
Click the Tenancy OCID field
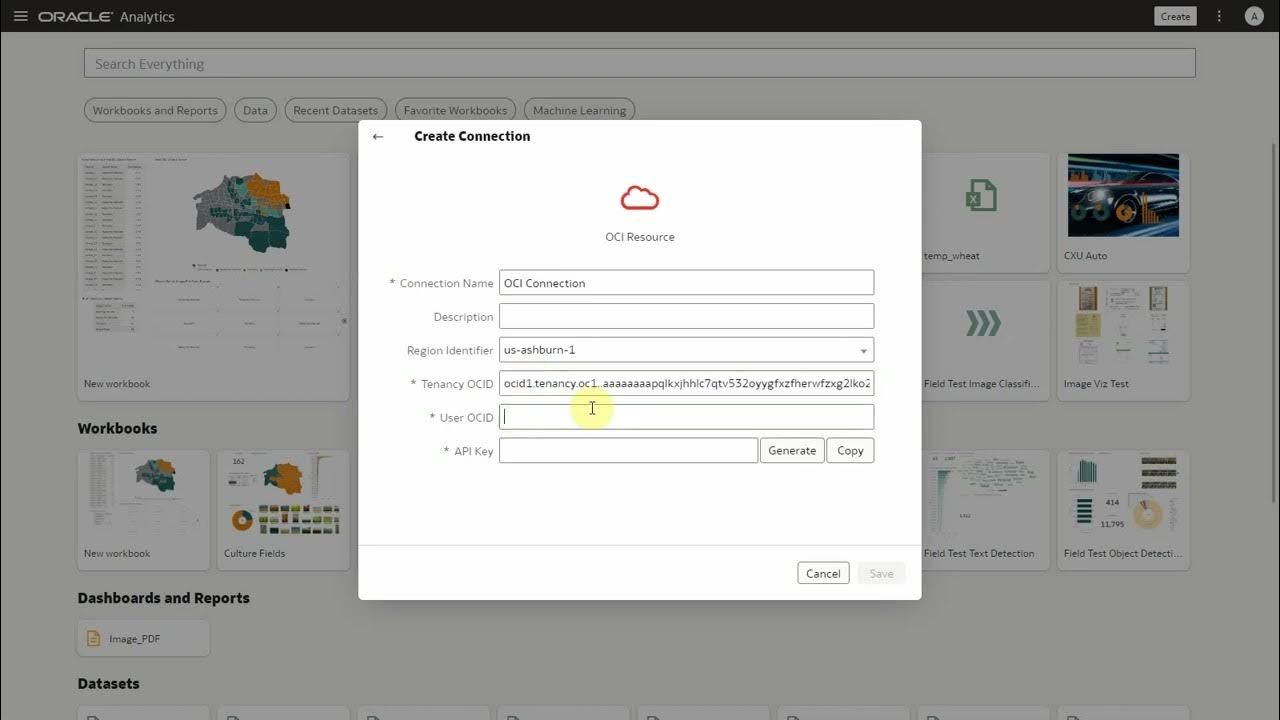(x=686, y=383)
